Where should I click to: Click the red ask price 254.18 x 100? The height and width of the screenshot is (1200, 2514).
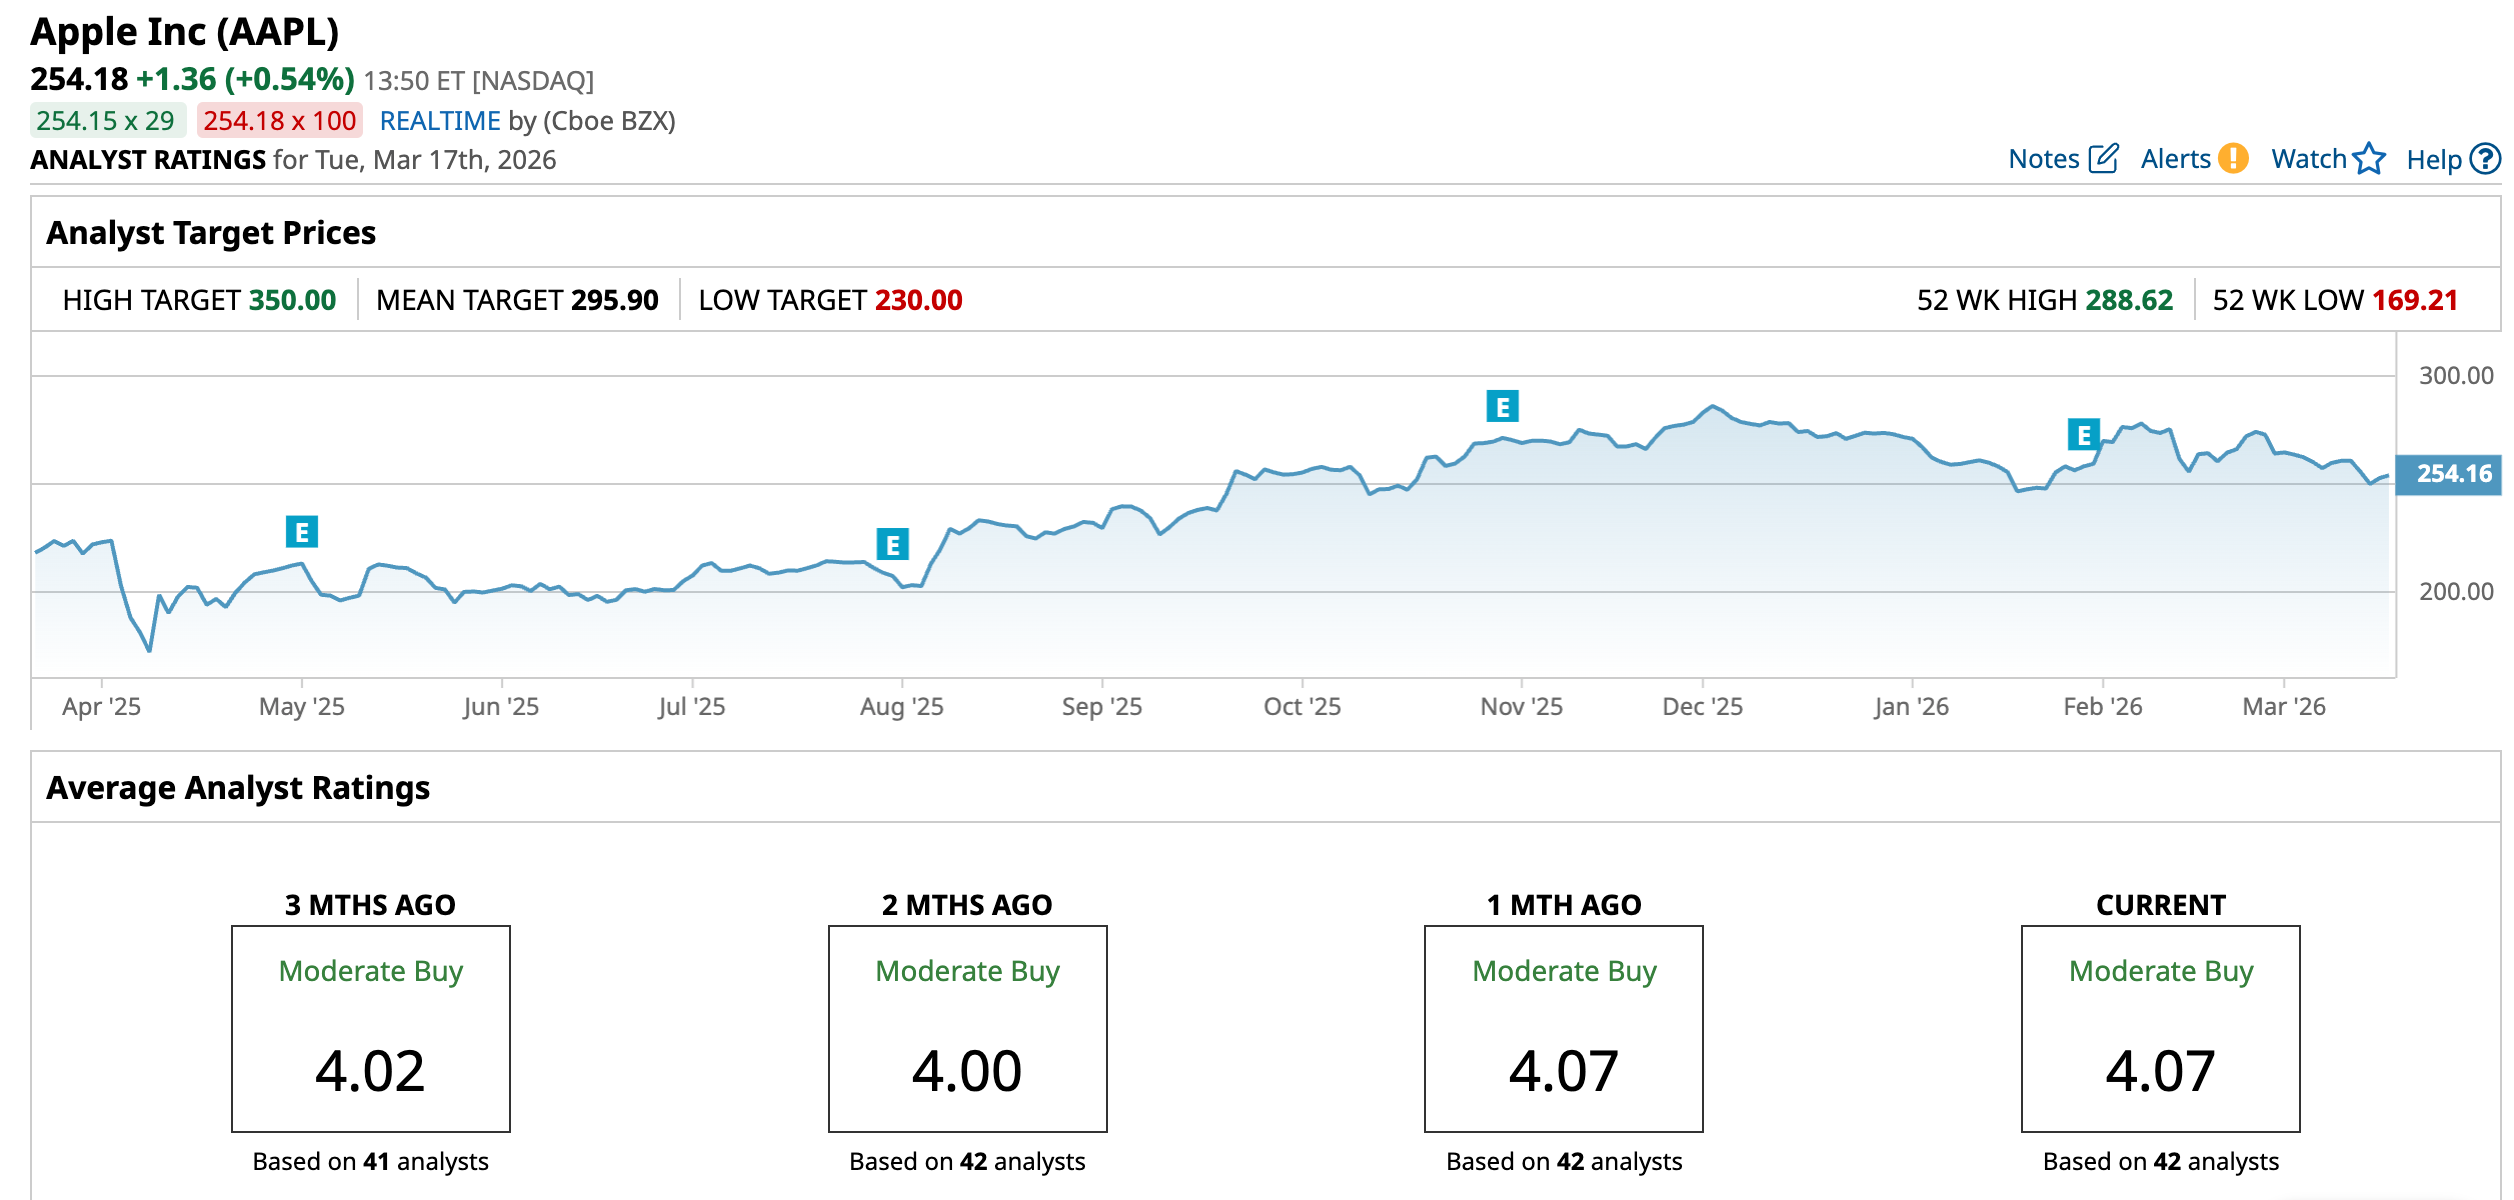(x=280, y=121)
